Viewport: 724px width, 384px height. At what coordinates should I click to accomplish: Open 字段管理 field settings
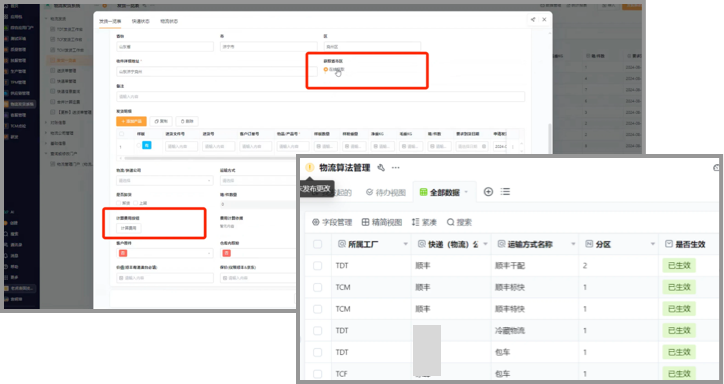pos(332,222)
